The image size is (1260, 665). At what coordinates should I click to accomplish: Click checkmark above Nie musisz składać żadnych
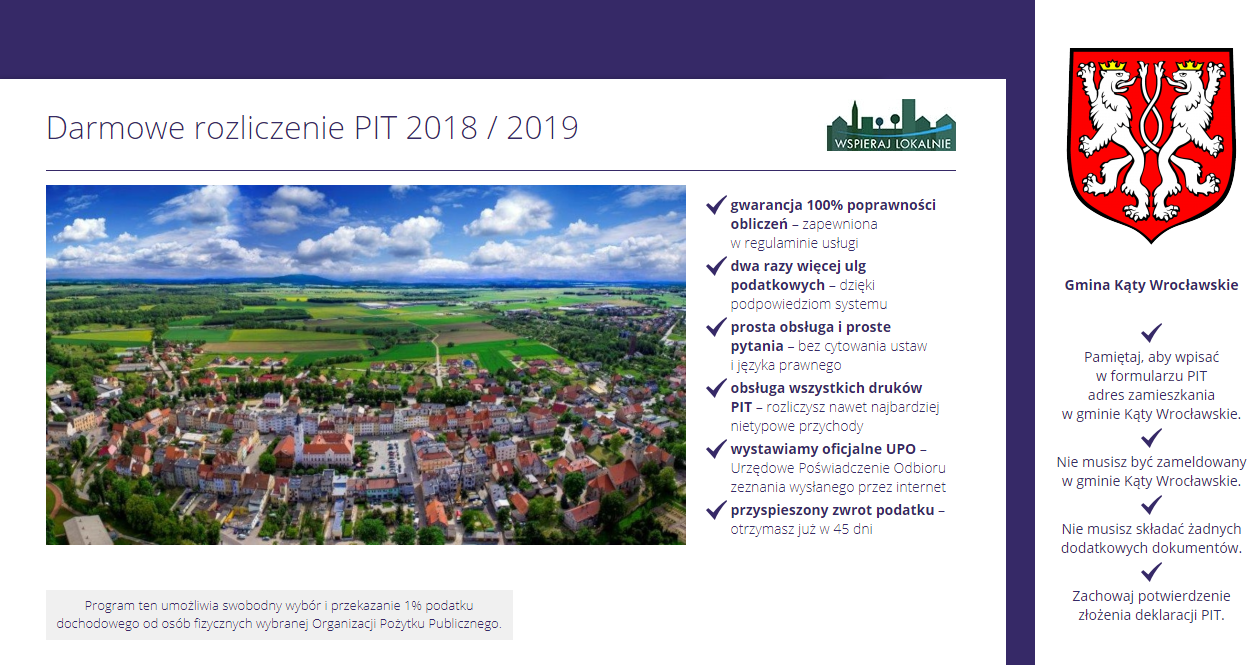click(x=1152, y=504)
